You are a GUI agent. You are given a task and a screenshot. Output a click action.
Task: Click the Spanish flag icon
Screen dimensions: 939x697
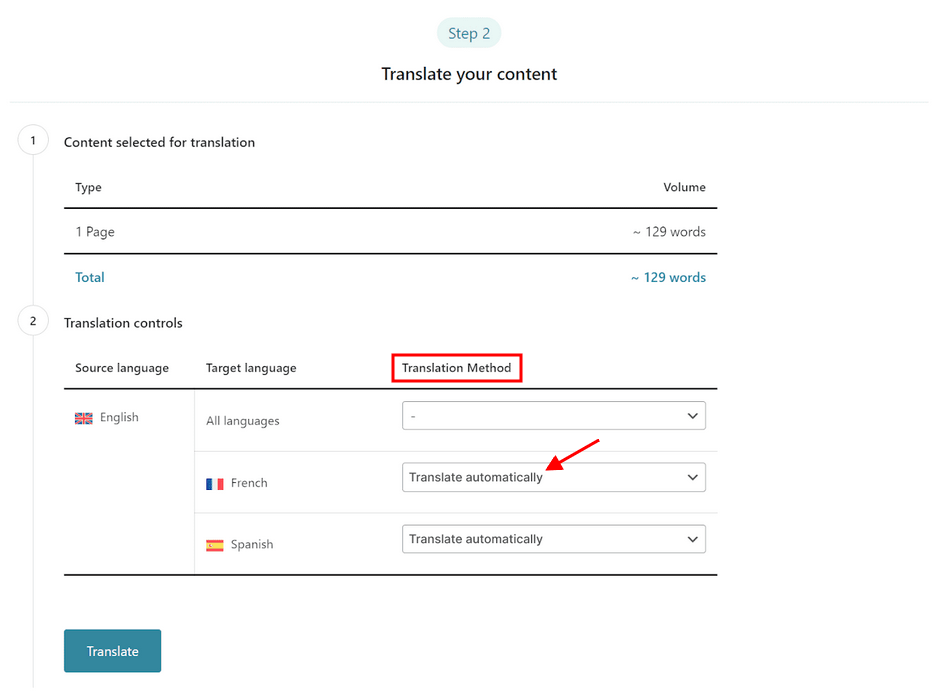tap(214, 545)
